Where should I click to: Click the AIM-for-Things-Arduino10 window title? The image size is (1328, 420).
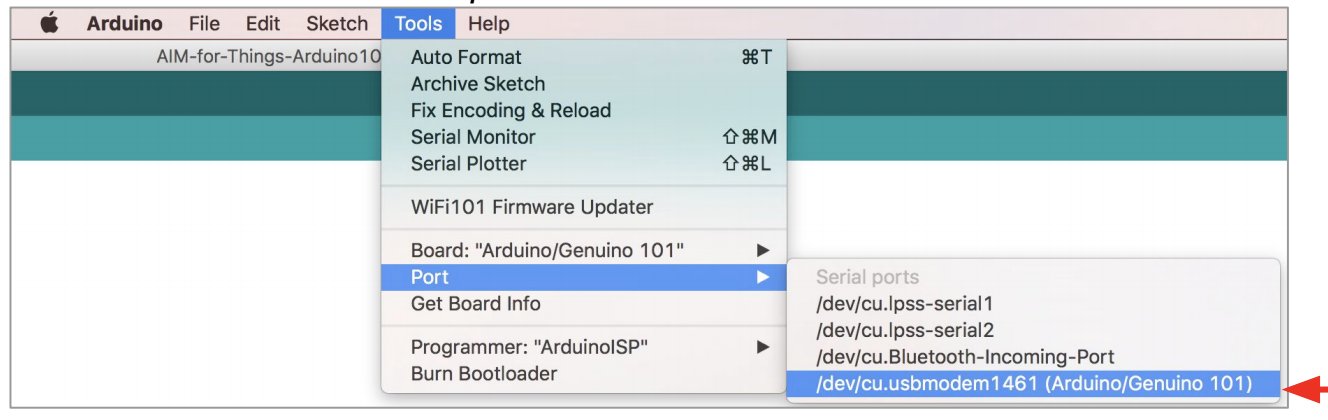(269, 56)
